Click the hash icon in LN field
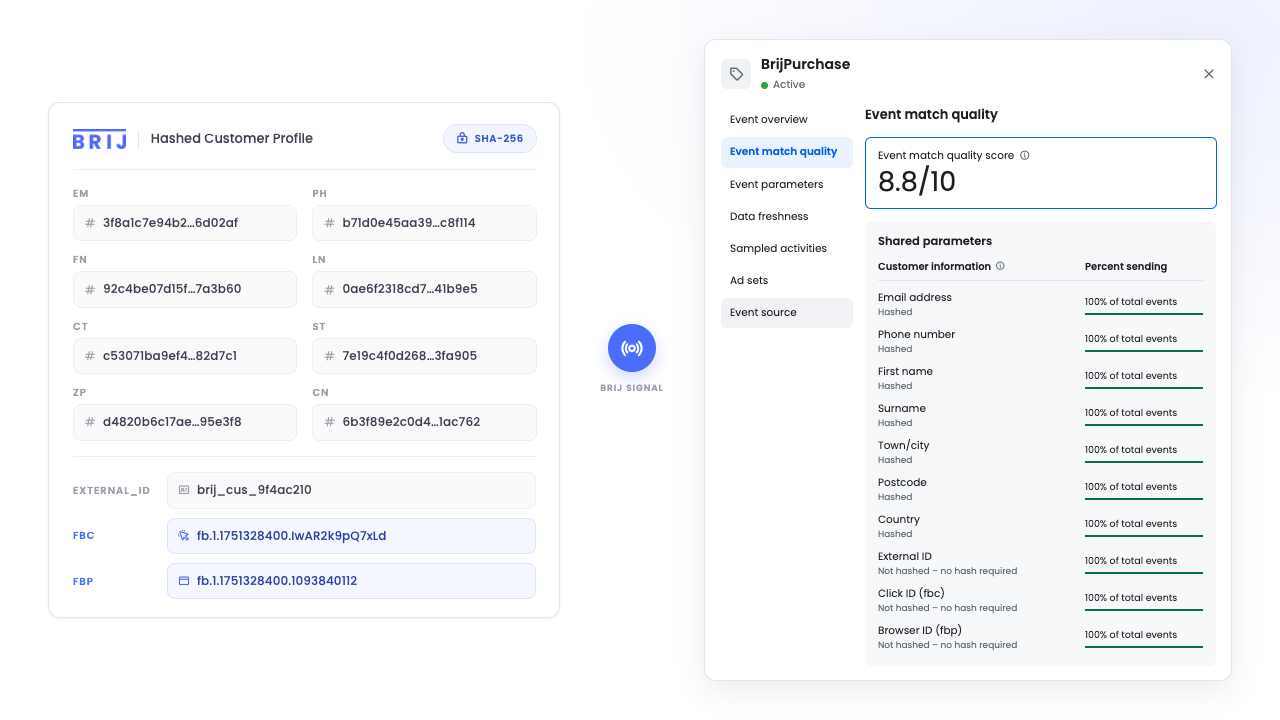This screenshot has width=1280, height=720. pos(330,289)
